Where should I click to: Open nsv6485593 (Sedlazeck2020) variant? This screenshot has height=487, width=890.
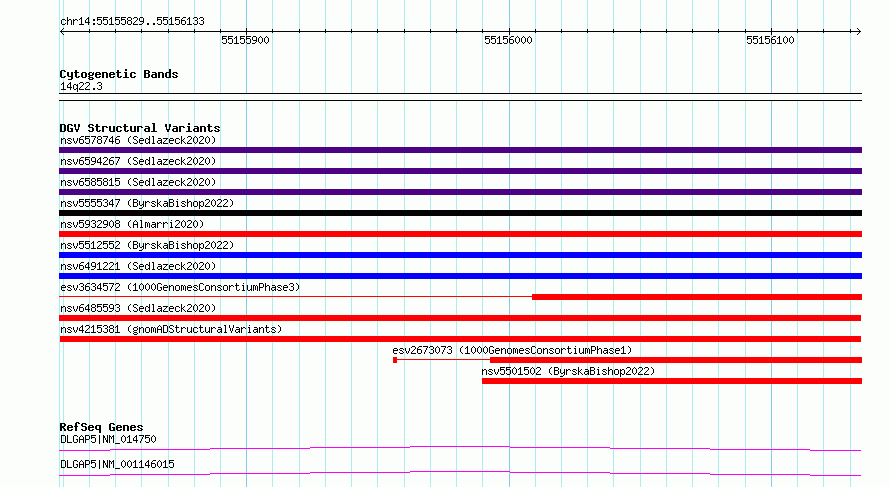point(138,308)
